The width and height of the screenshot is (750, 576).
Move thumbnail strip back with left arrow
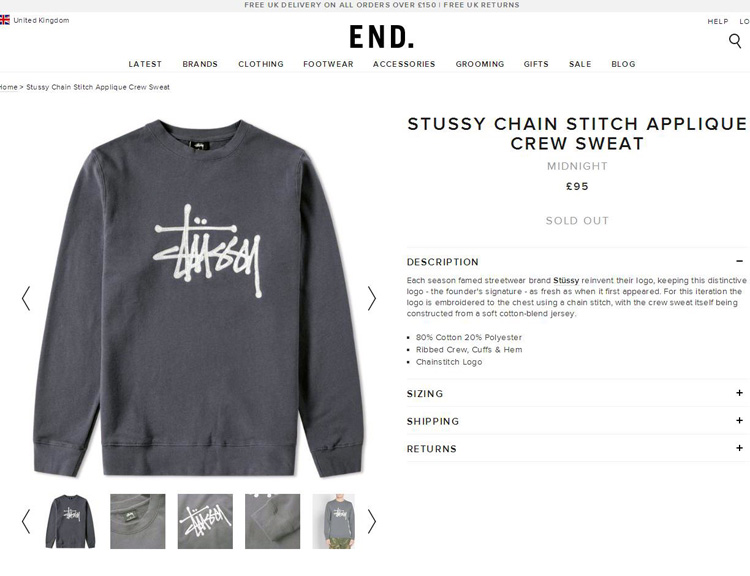(26, 521)
